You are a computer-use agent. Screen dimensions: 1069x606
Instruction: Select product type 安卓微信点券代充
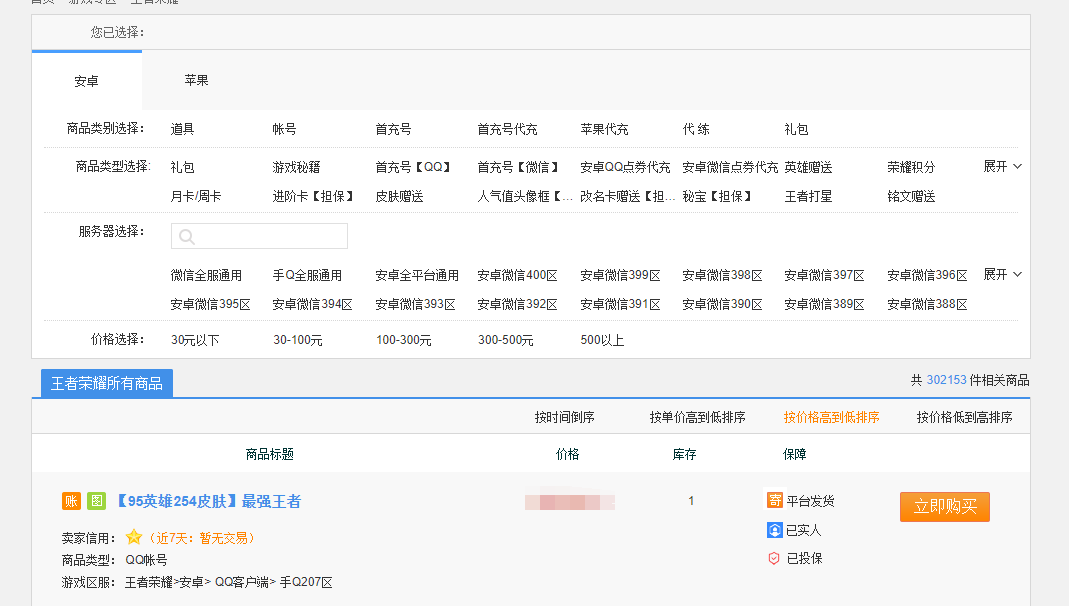pos(730,167)
